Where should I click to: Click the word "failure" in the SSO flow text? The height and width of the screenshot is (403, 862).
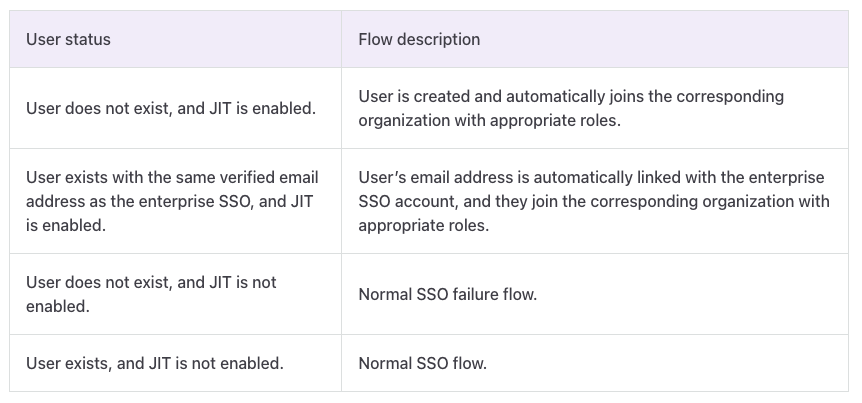(472, 295)
